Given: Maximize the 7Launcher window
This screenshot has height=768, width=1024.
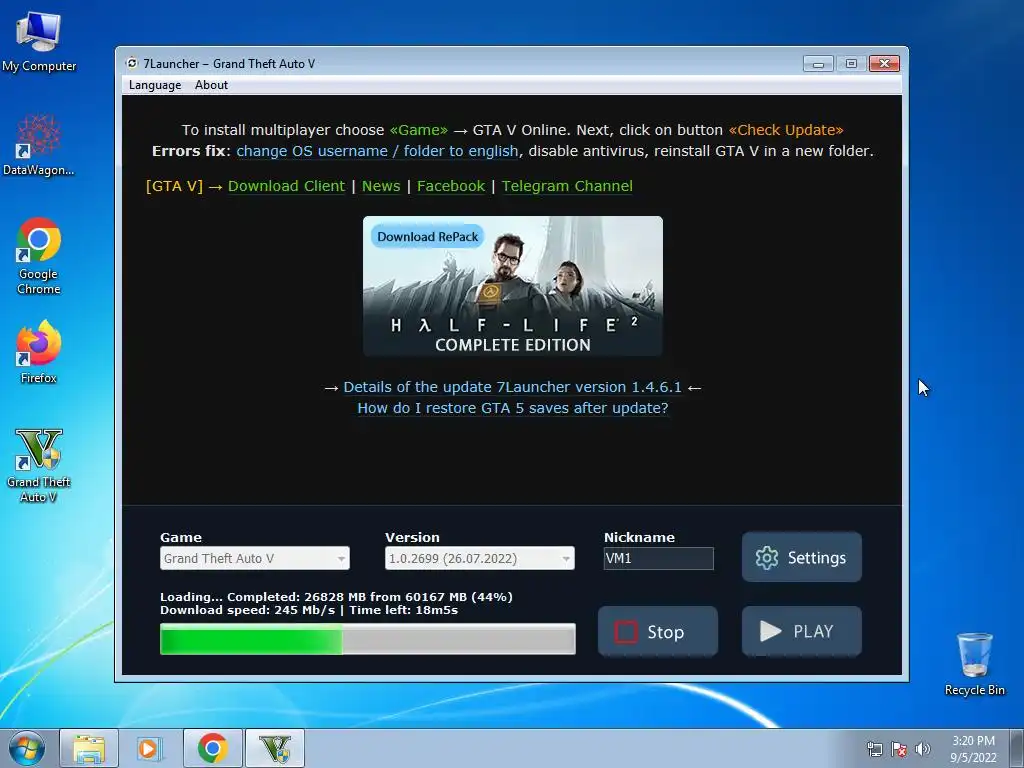Looking at the screenshot, I should coord(851,63).
